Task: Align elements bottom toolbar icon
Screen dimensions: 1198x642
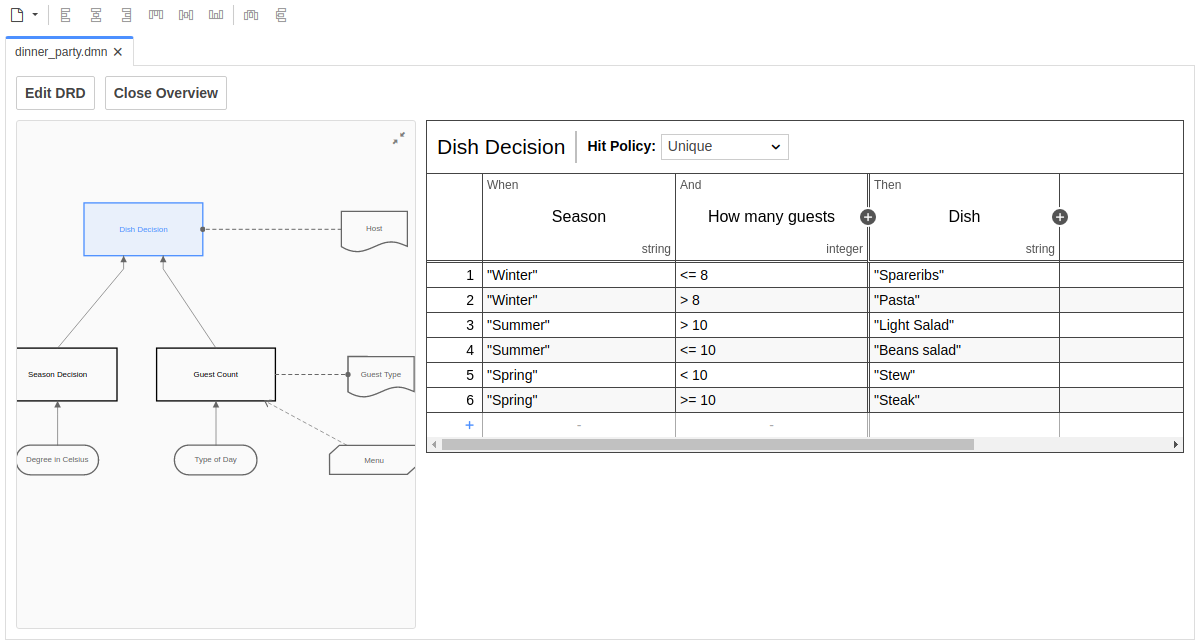Action: 216,15
